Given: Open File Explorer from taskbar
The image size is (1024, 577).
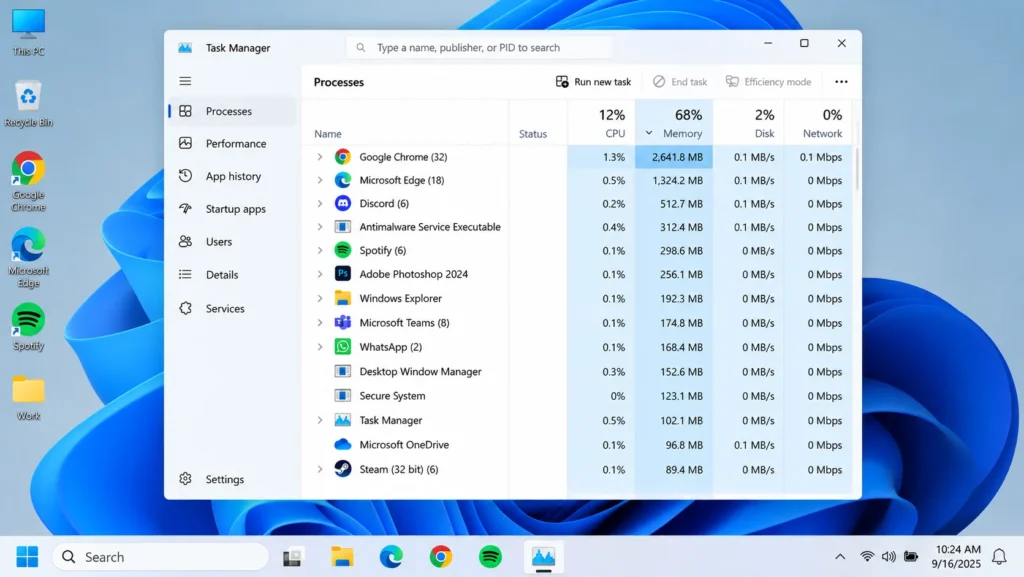Looking at the screenshot, I should click(342, 557).
